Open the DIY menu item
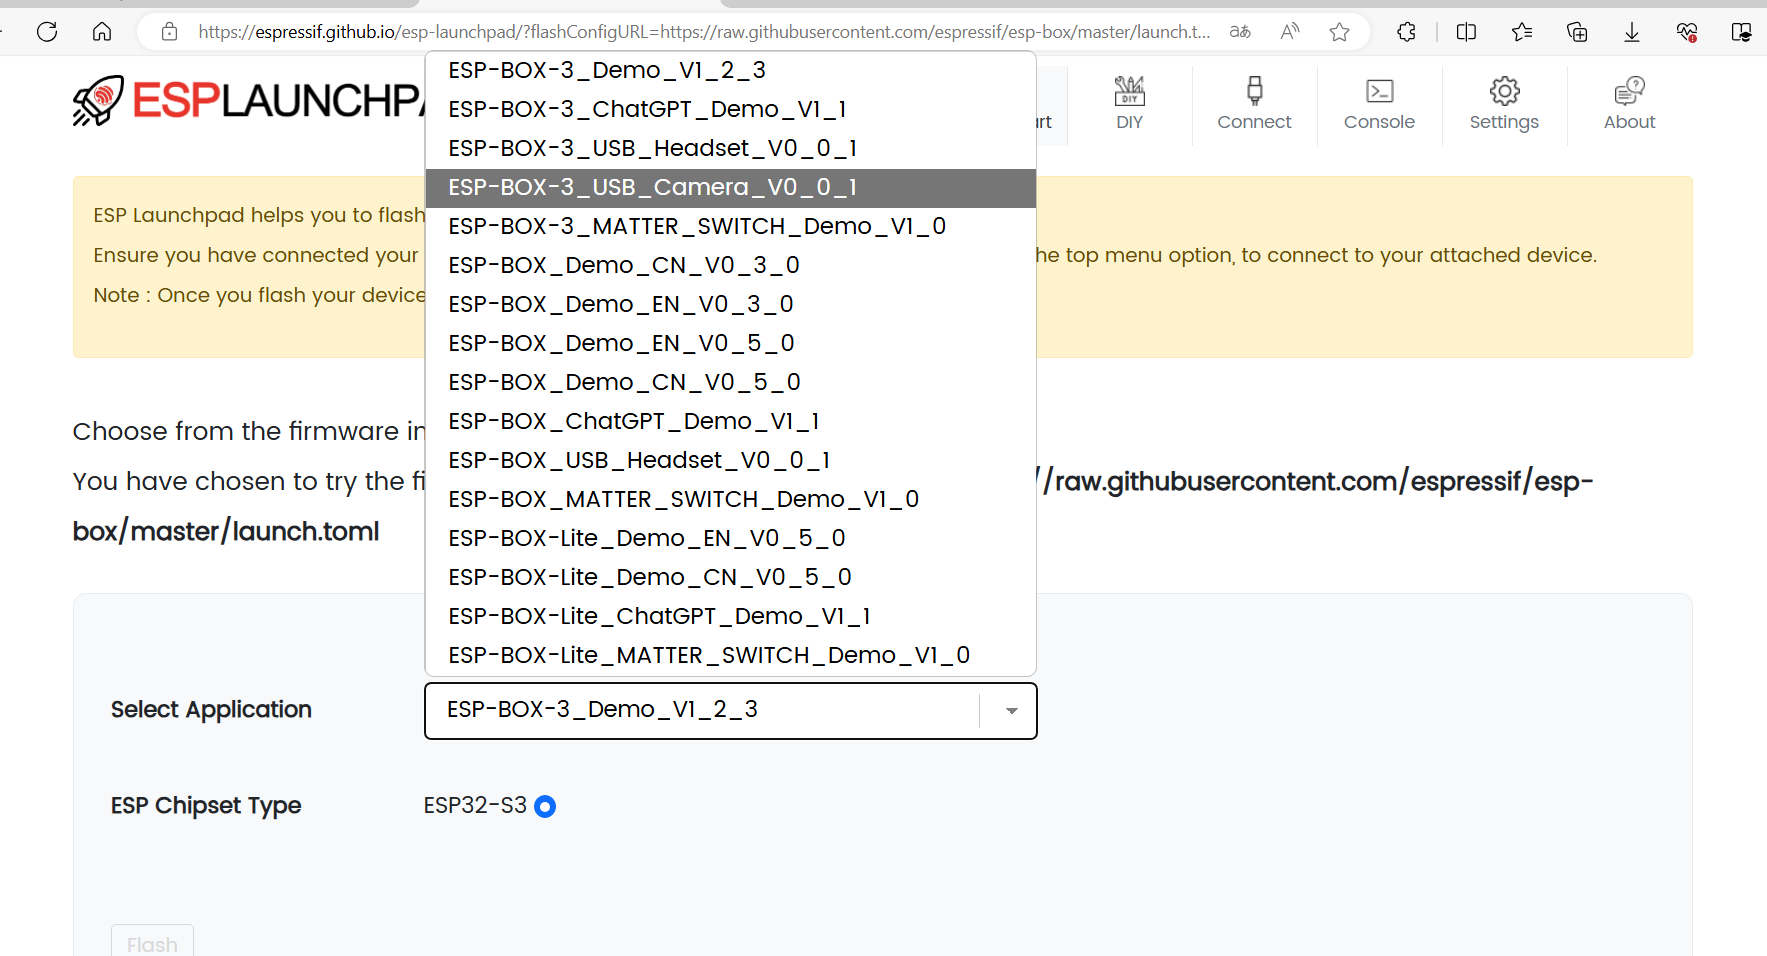Screen dimensions: 1767x956 tap(1129, 104)
